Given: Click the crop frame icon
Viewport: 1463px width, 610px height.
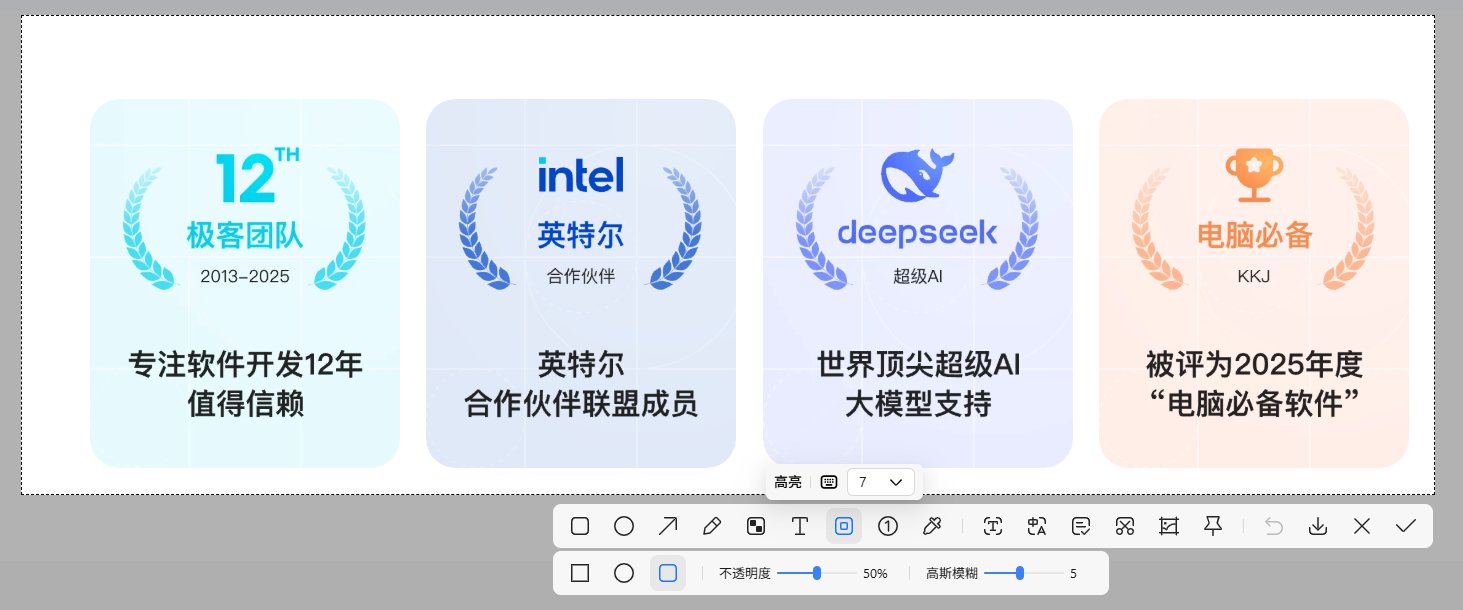Looking at the screenshot, I should pos(1169,526).
